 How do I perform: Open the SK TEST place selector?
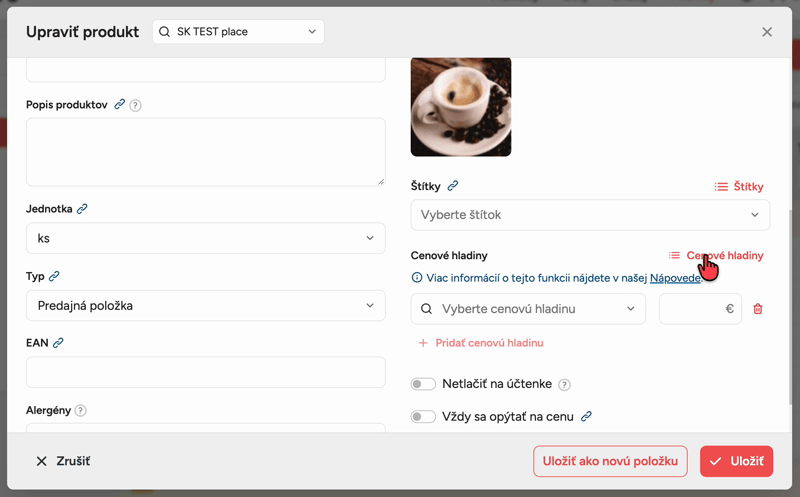238,32
